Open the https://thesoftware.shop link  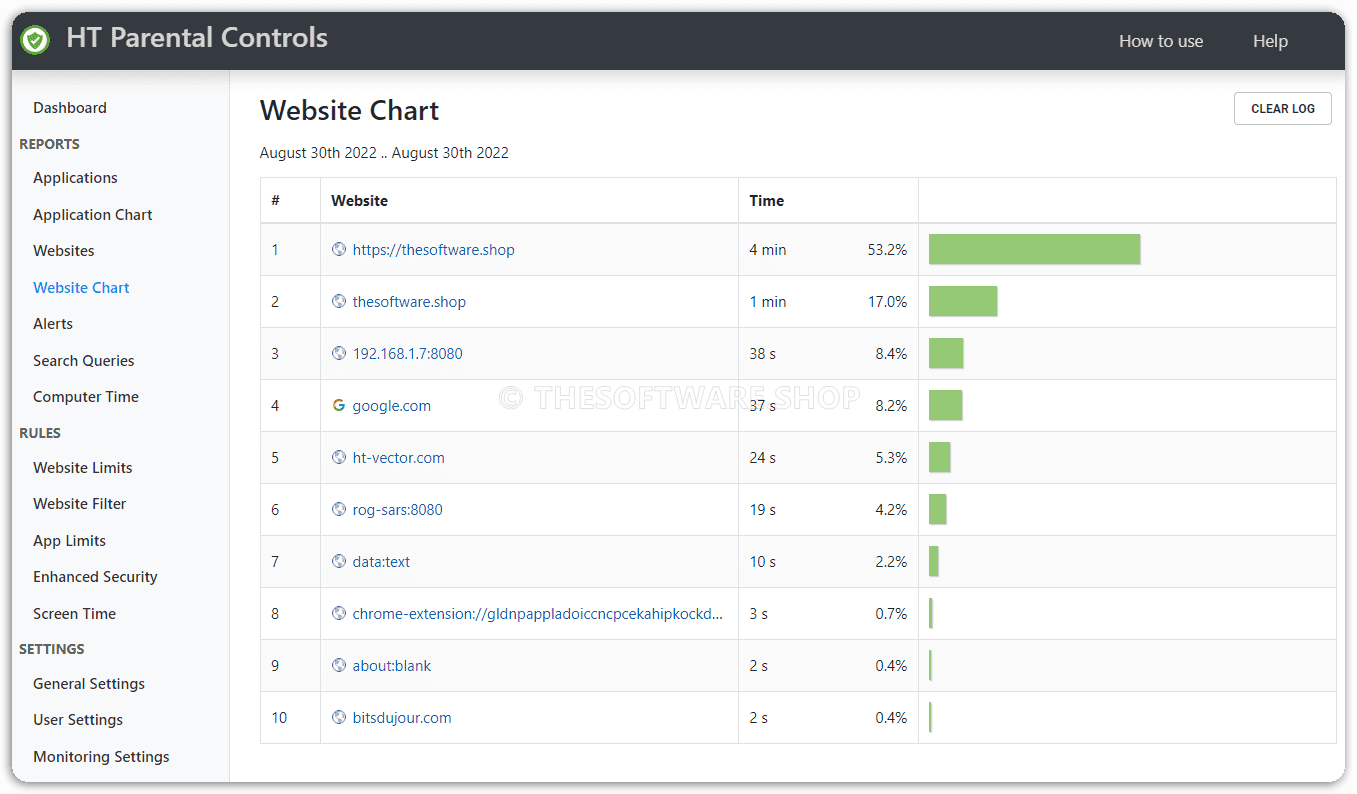(434, 250)
